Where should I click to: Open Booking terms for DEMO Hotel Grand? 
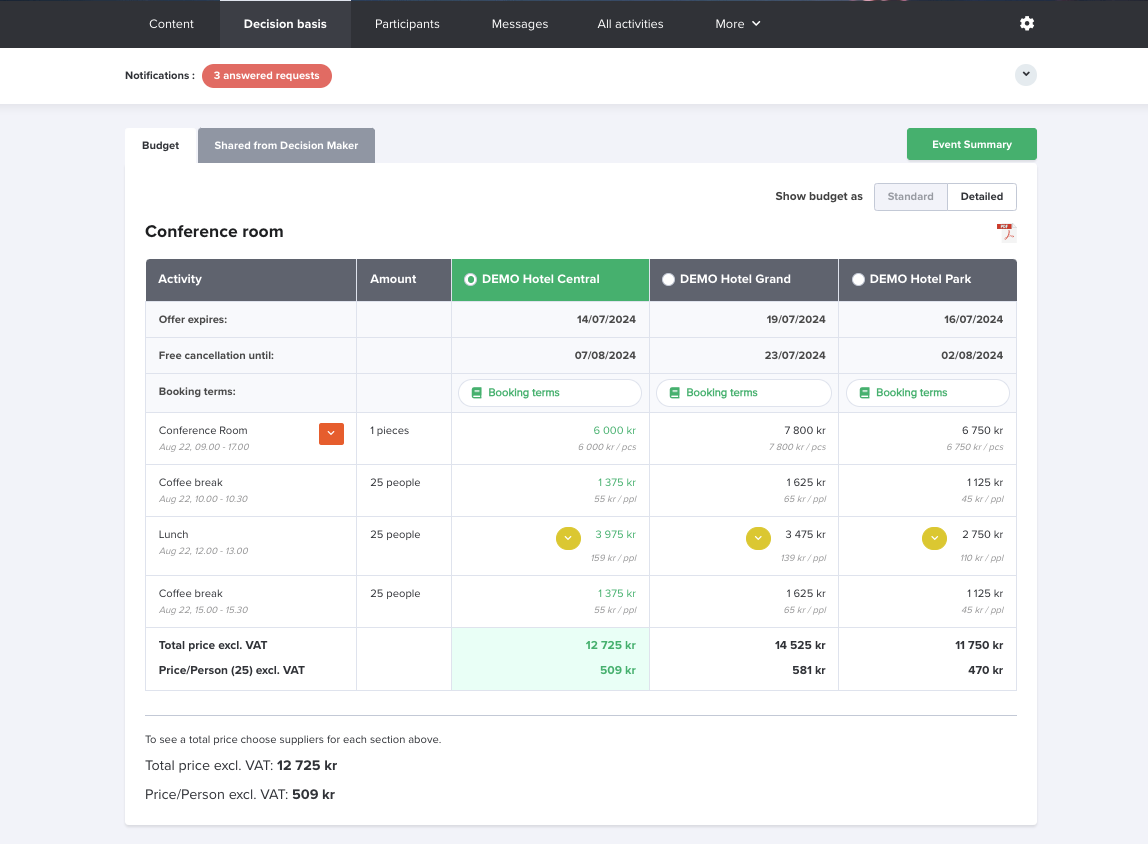(744, 393)
